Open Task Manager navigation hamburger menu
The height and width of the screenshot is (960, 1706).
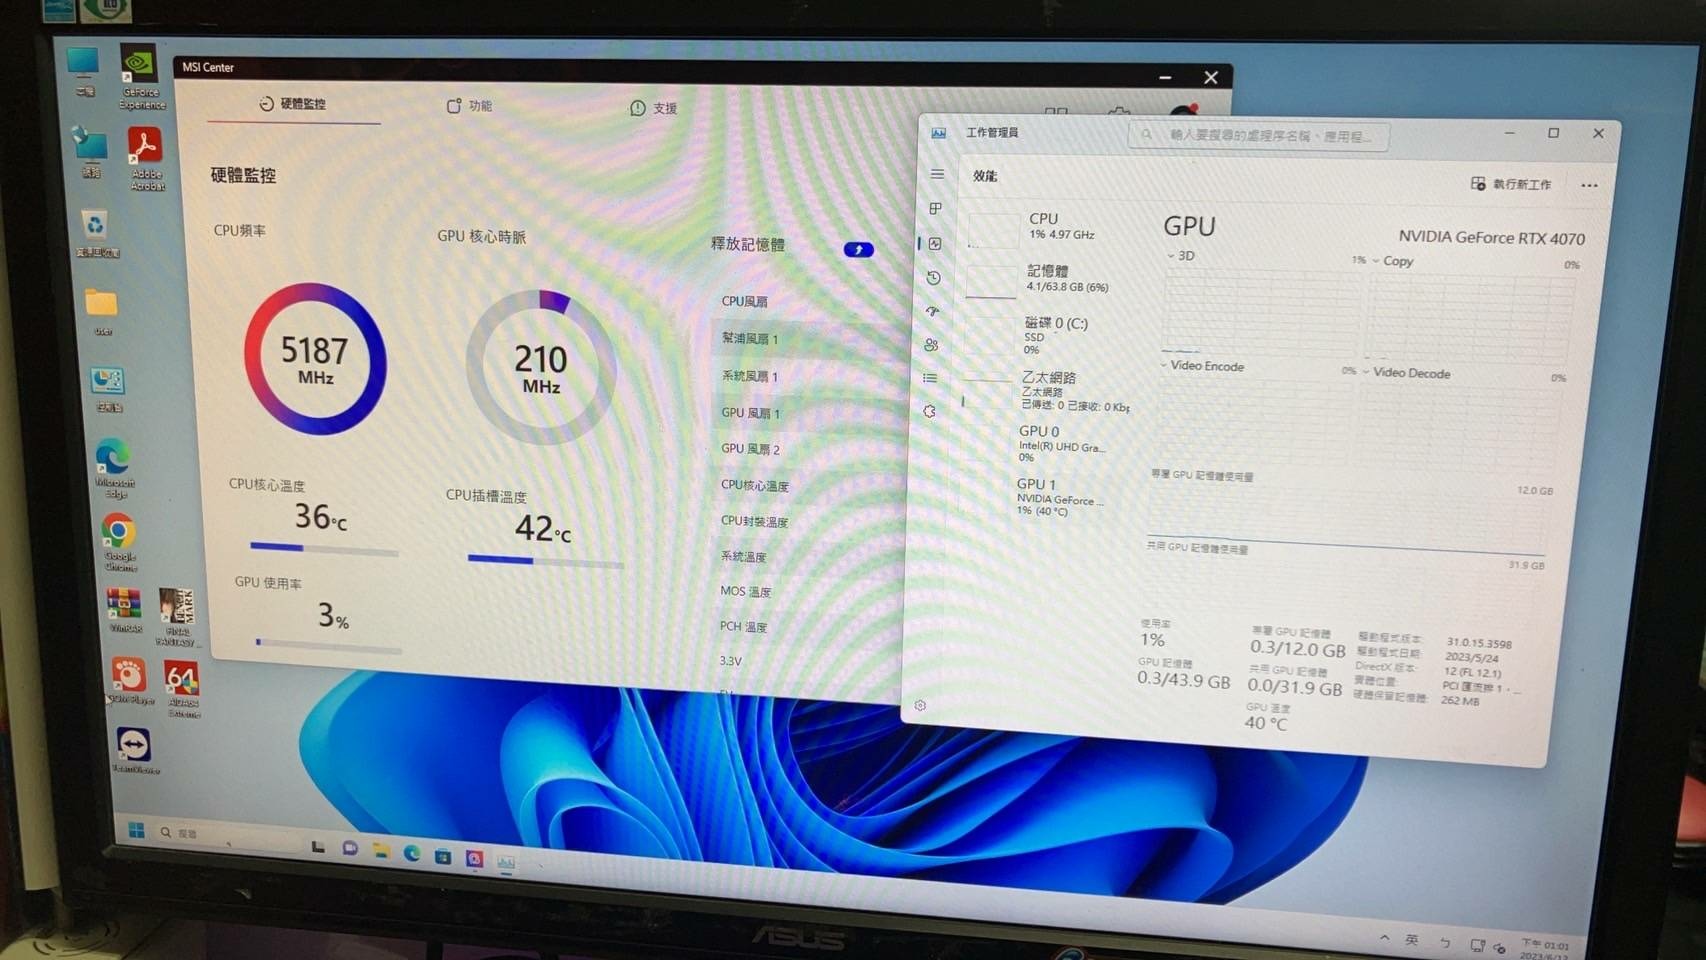click(x=937, y=174)
